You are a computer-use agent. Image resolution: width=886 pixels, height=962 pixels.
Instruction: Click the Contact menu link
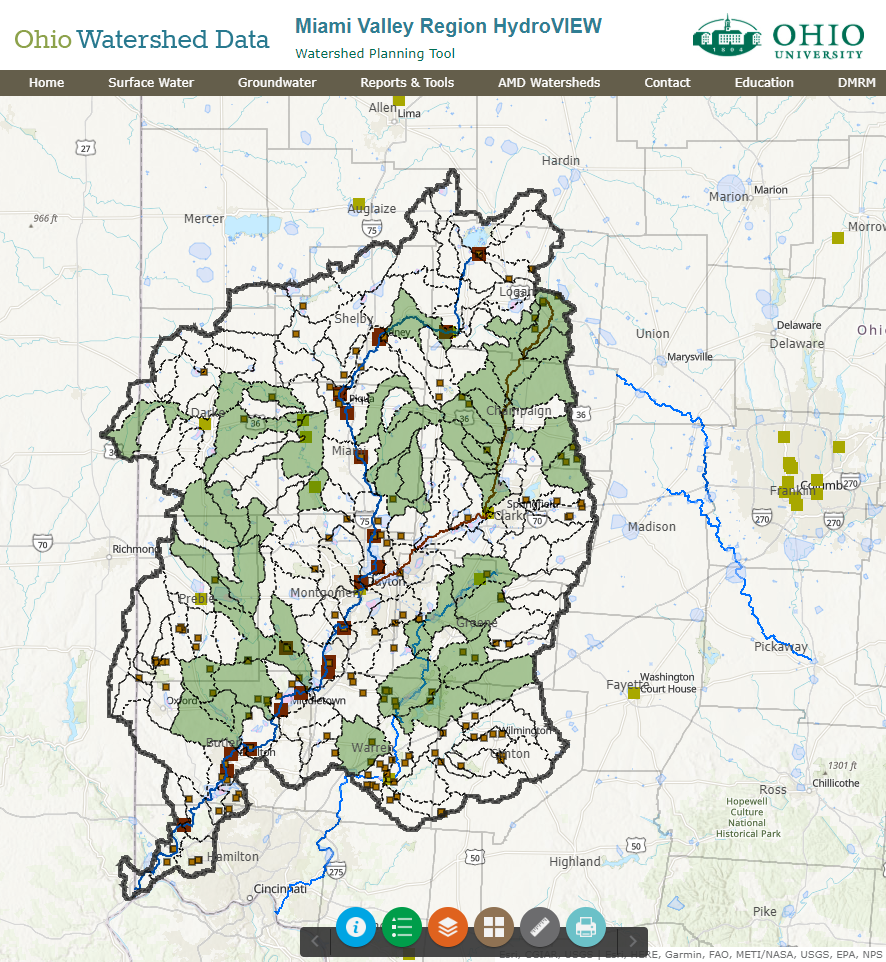click(667, 83)
